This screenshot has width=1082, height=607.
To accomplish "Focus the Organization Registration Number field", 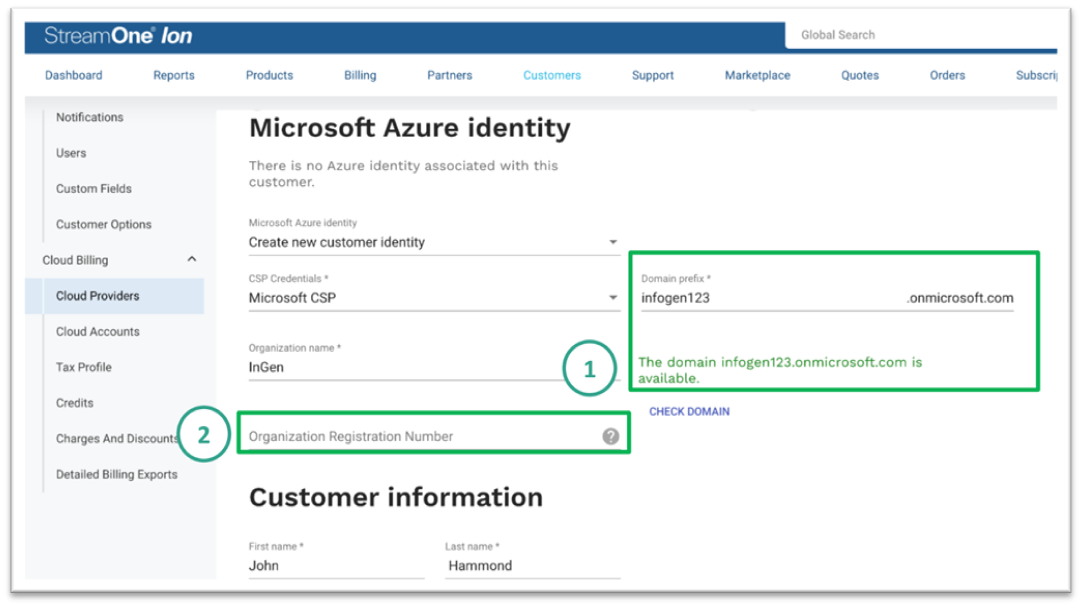I will point(420,437).
